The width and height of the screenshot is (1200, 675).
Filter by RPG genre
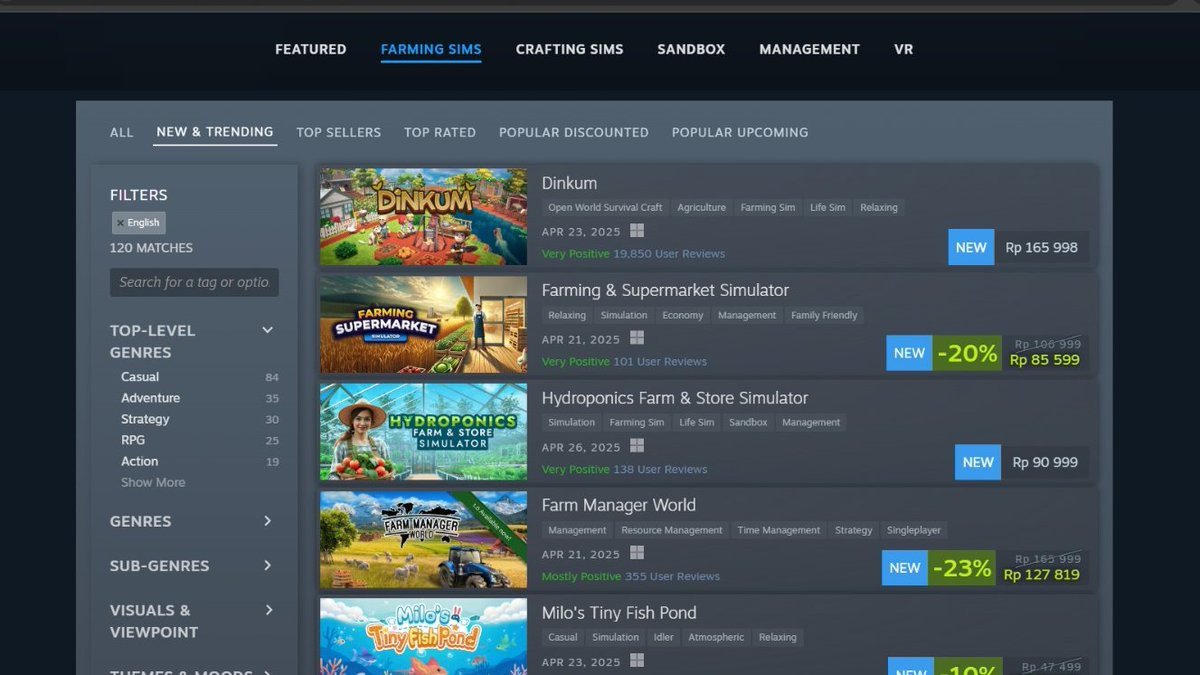[x=133, y=440]
